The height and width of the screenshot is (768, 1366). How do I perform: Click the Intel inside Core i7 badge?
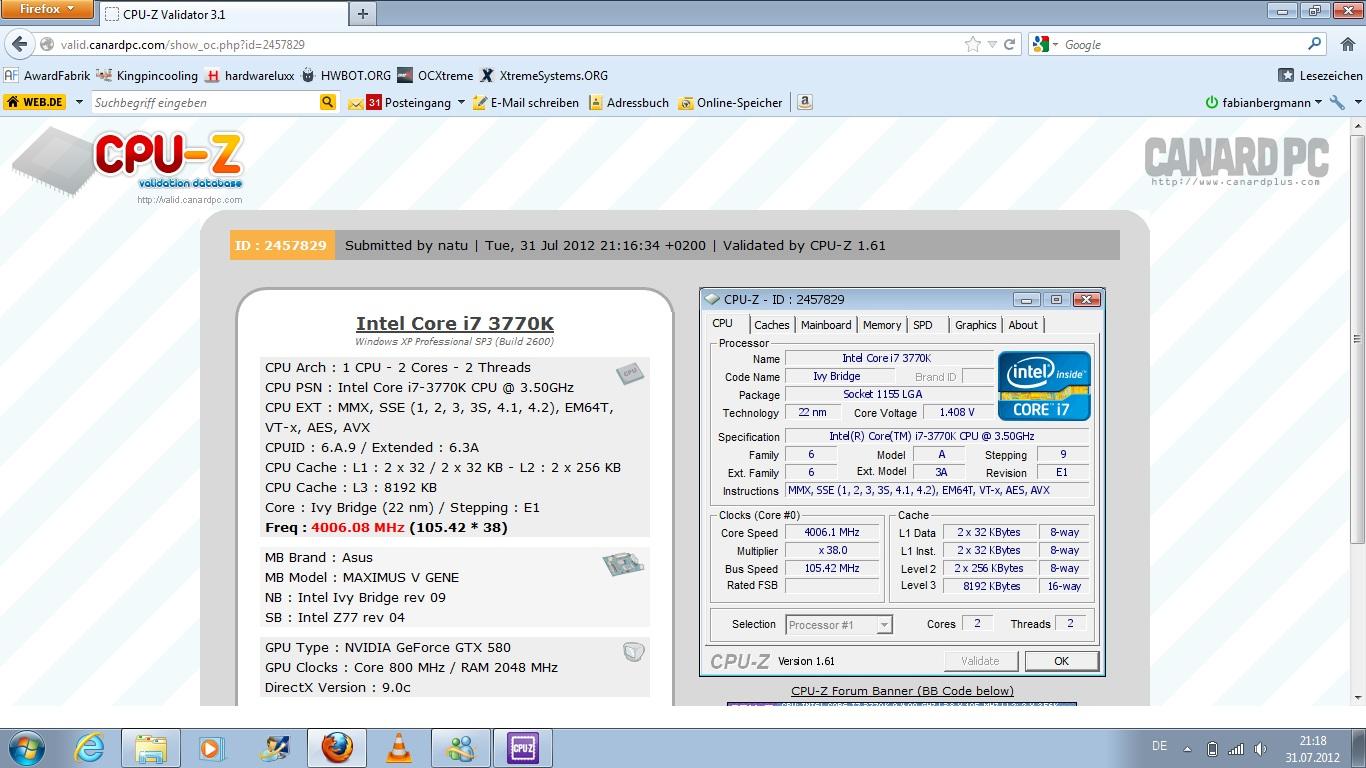pyautogui.click(x=1044, y=385)
